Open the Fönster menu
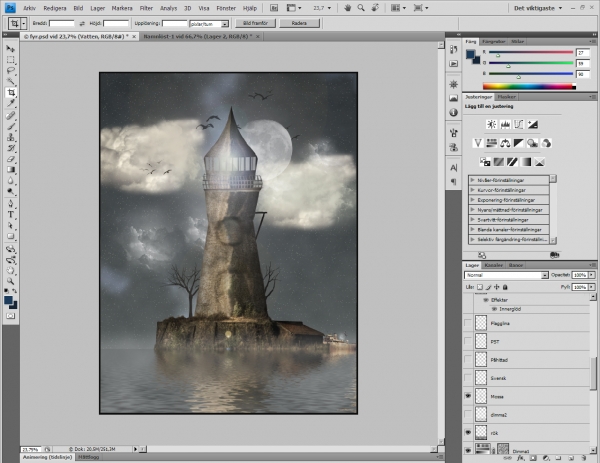Viewport: 600px width, 463px height. 226,8
